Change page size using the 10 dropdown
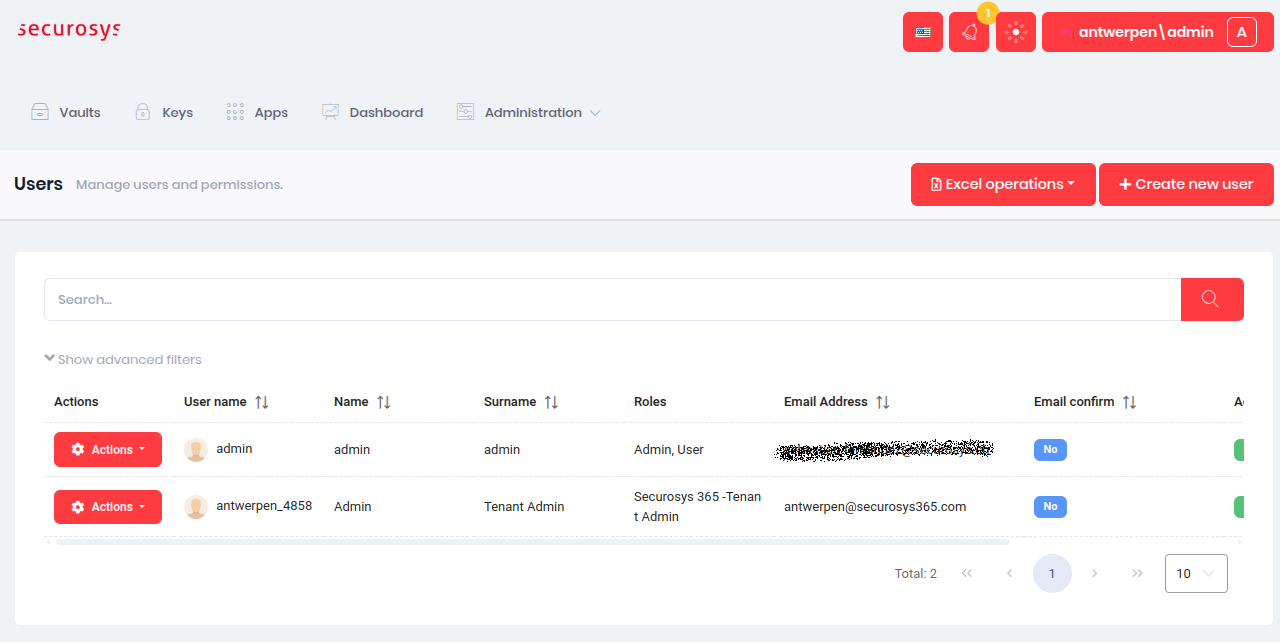The width and height of the screenshot is (1280, 642). [1196, 573]
